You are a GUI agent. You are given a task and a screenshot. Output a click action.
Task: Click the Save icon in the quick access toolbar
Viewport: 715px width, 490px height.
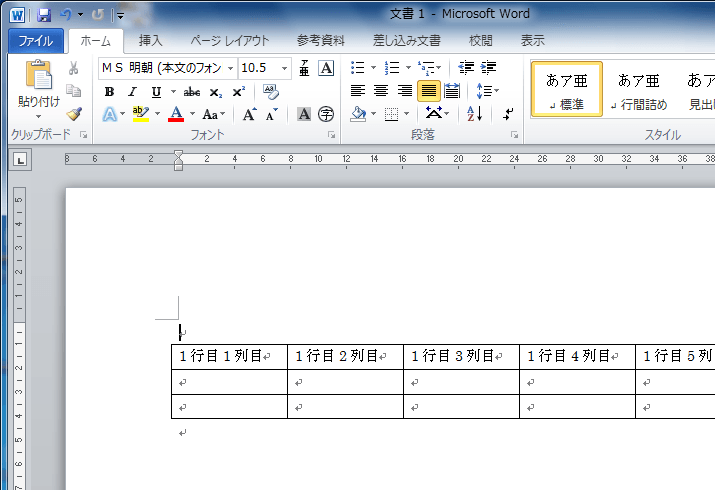tap(44, 15)
